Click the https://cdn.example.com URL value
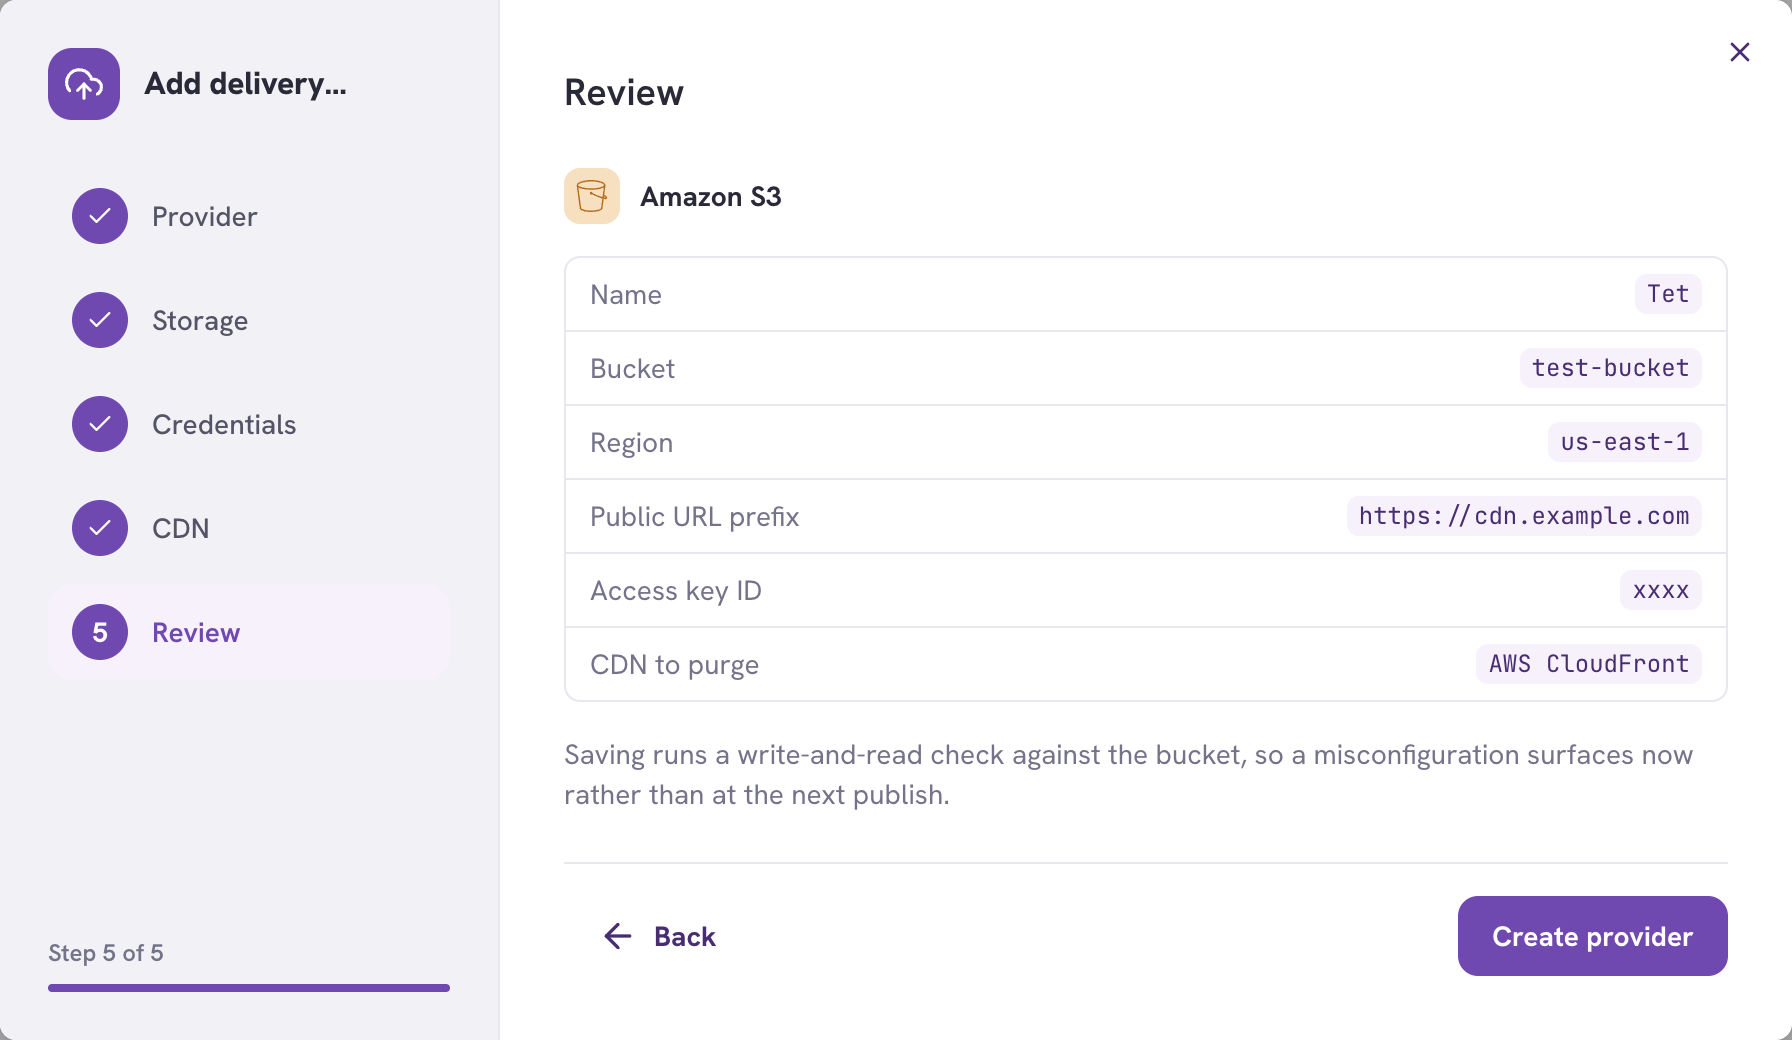Viewport: 1792px width, 1040px height. point(1524,516)
